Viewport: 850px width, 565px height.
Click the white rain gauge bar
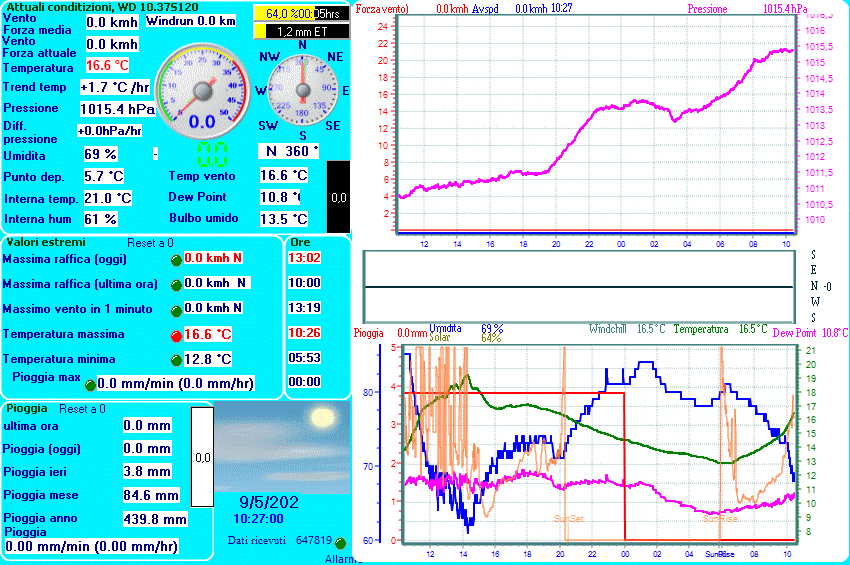click(203, 457)
